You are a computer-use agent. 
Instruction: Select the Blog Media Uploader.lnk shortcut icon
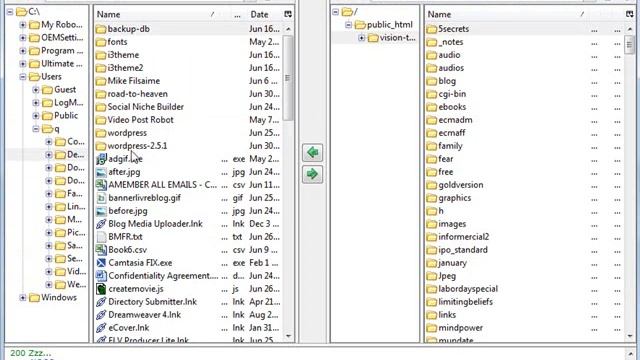[x=101, y=224]
